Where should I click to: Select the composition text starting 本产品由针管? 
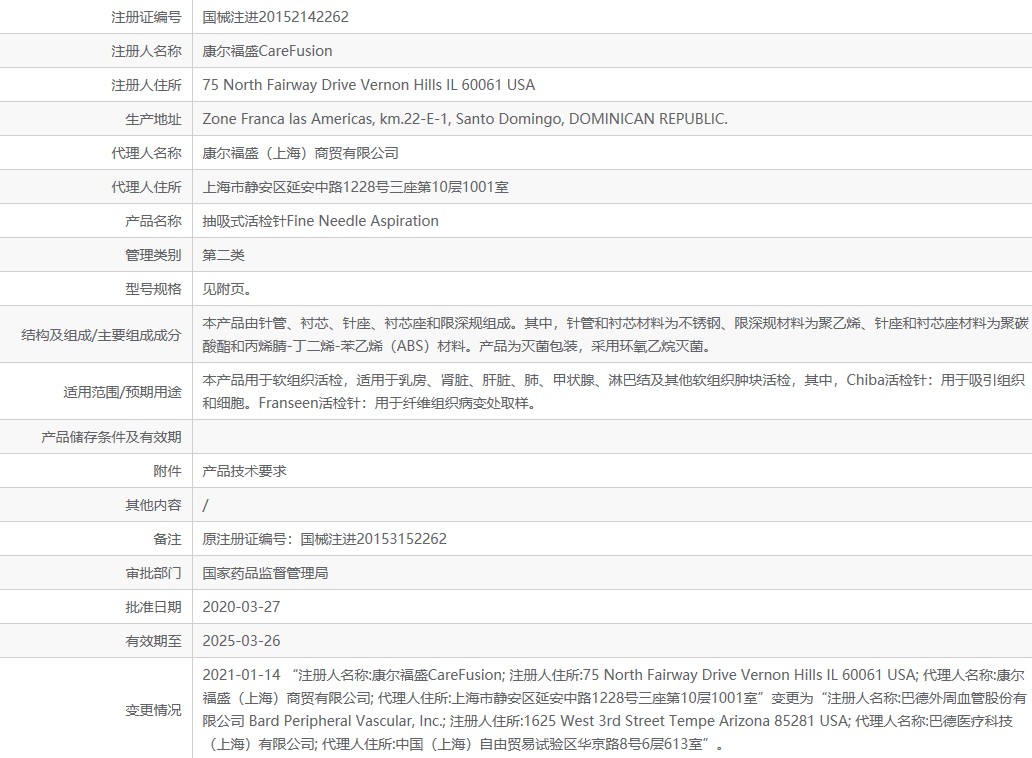pos(615,334)
